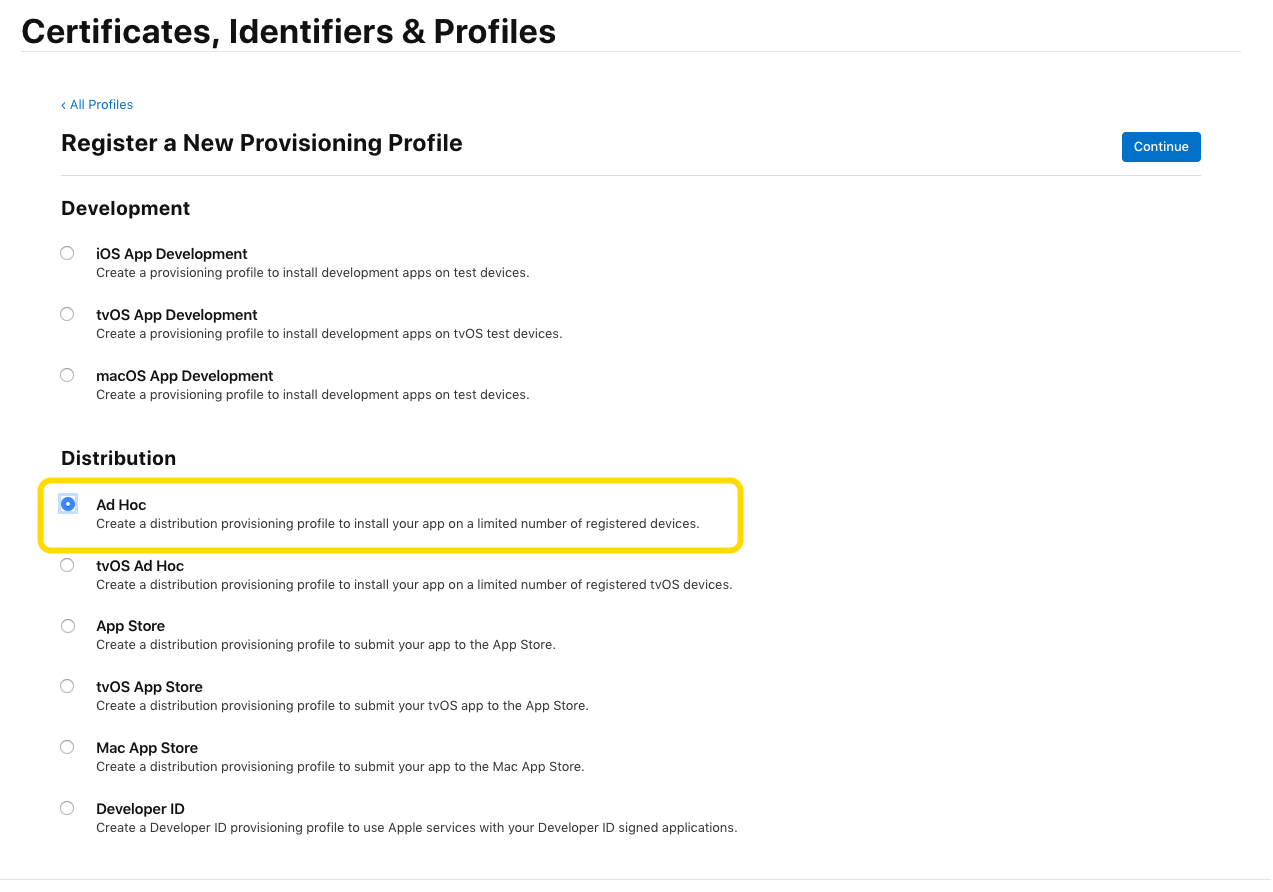1273x892 pixels.
Task: Click the Development section heading
Action: [x=125, y=208]
